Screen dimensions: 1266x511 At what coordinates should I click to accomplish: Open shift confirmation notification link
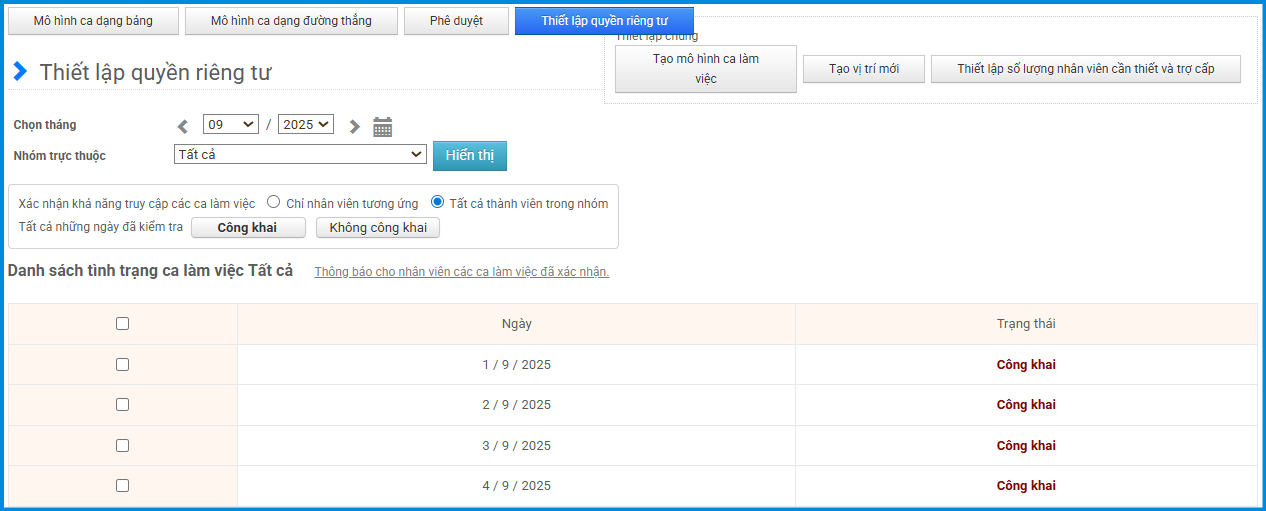(461, 272)
